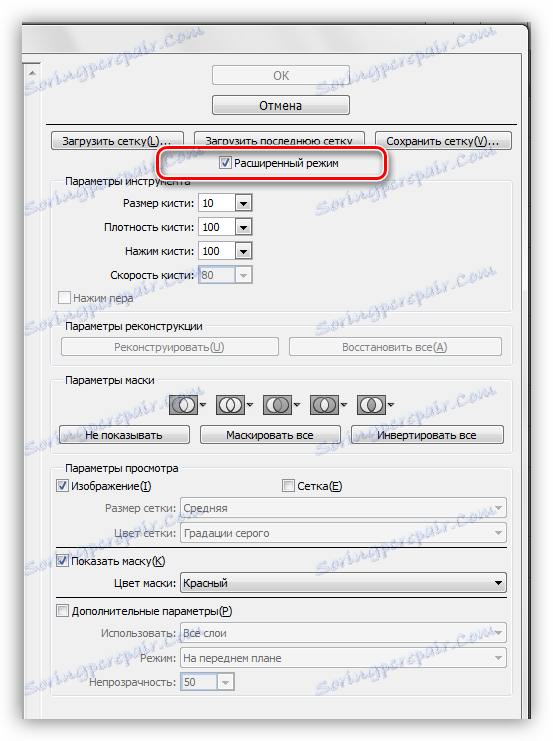This screenshot has height=741, width=553.
Task: Click the Сохранить сетку(V)... button
Action: click(443, 141)
